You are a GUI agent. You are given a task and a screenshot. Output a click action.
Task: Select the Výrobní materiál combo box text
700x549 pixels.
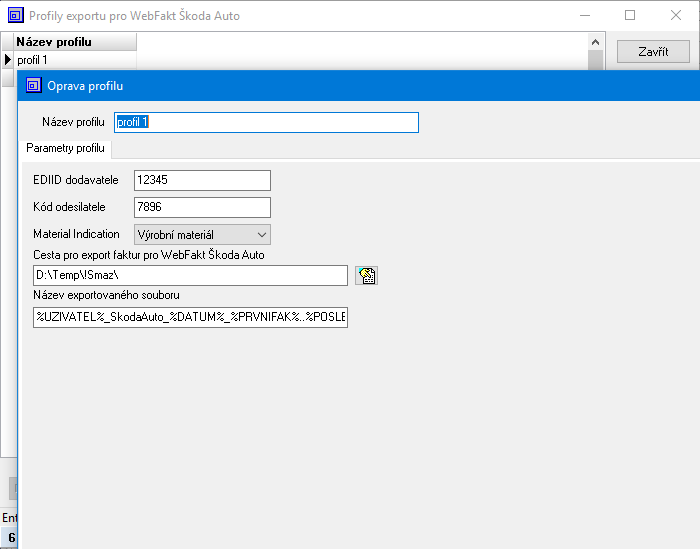(192, 234)
